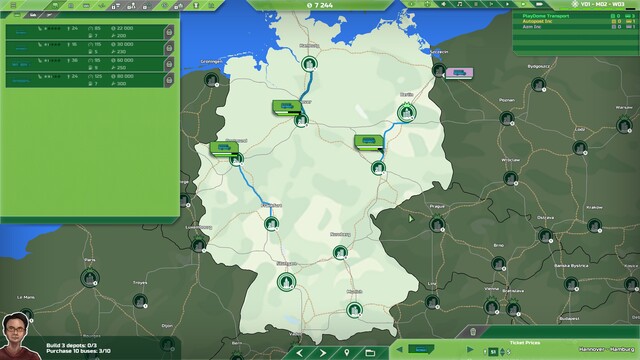
Task: Show next bus with right triangle arrow
Action: pyautogui.click(x=470, y=350)
